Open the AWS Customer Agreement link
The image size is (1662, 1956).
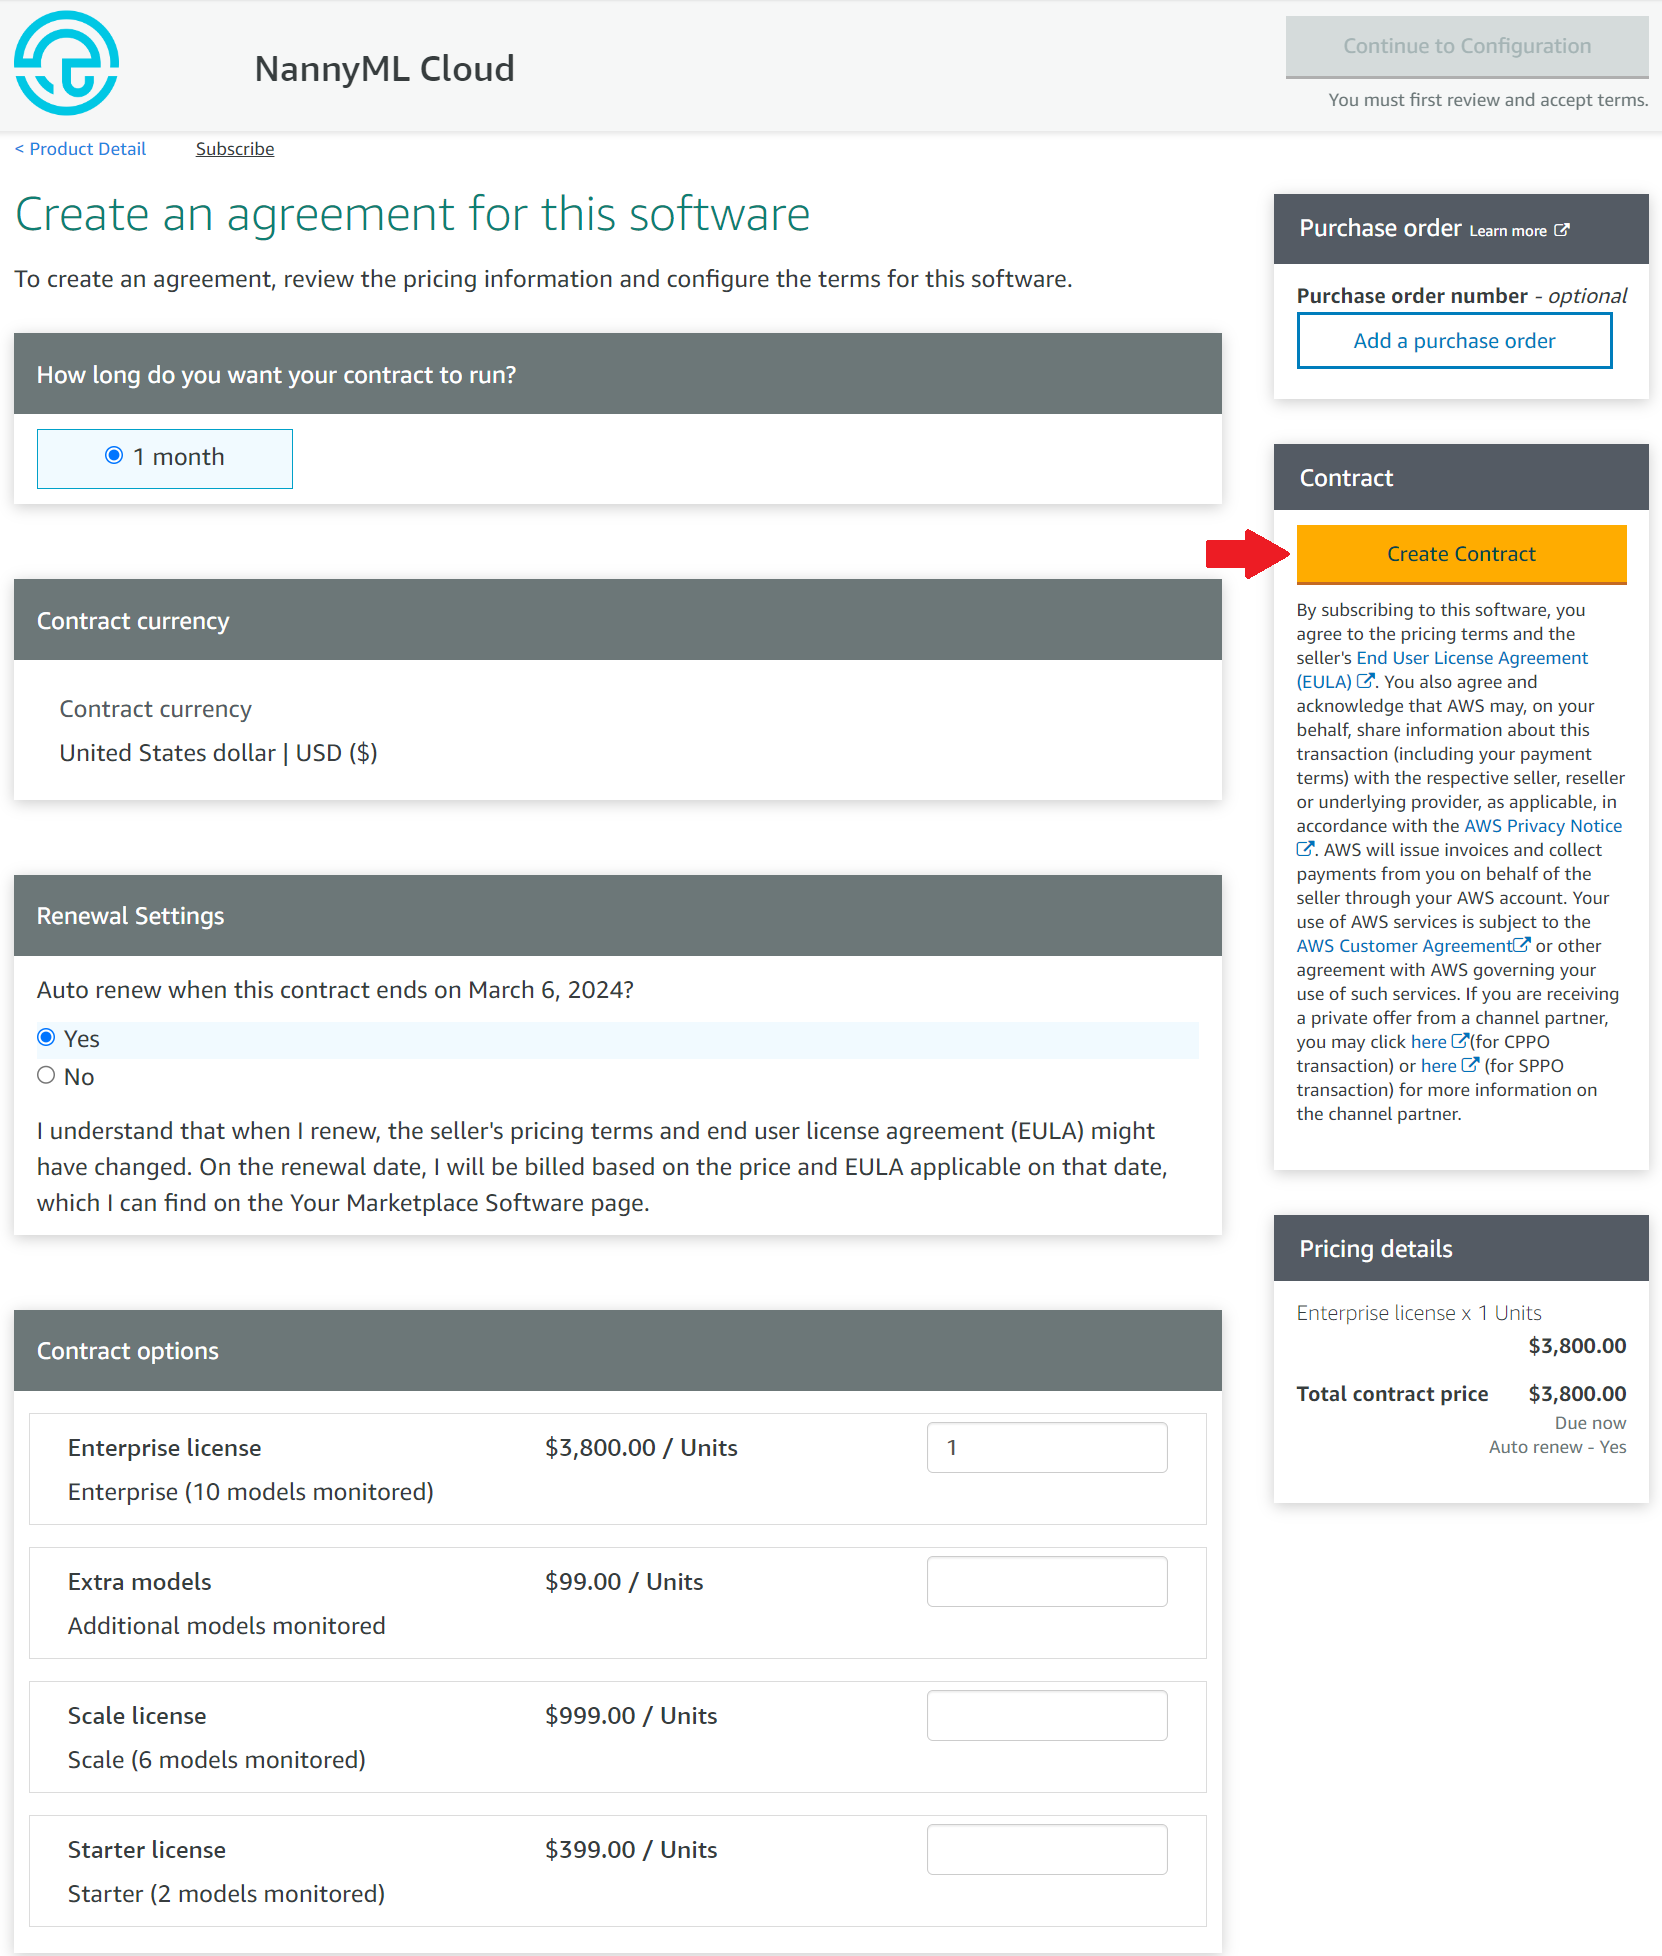pyautogui.click(x=1404, y=946)
